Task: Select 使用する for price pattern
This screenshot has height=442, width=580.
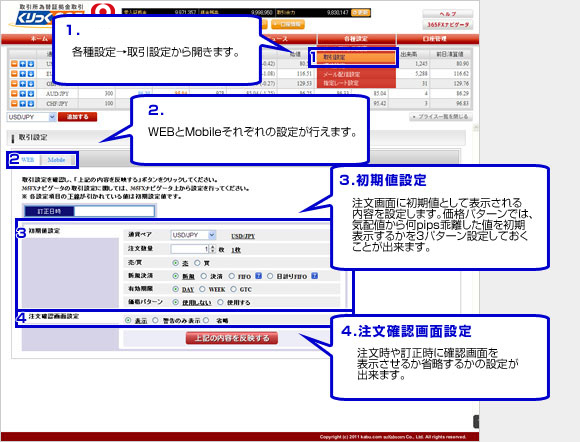Action: (x=220, y=302)
